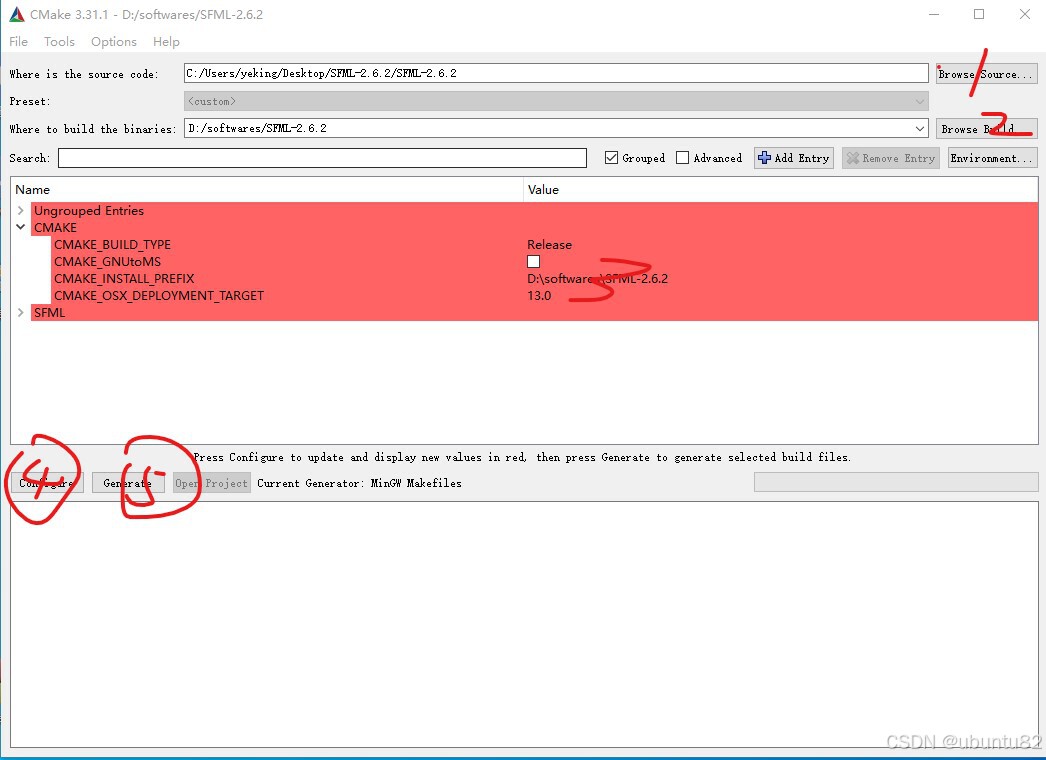Viewport: 1046px width, 760px height.
Task: Click the CMake logo in the title bar
Action: pyautogui.click(x=17, y=15)
